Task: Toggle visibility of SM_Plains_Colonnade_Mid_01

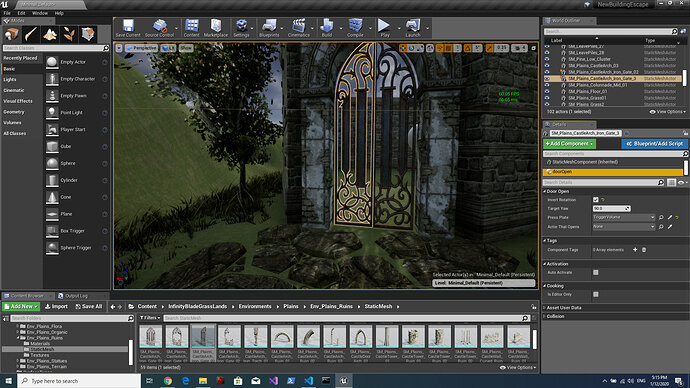Action: pos(547,85)
